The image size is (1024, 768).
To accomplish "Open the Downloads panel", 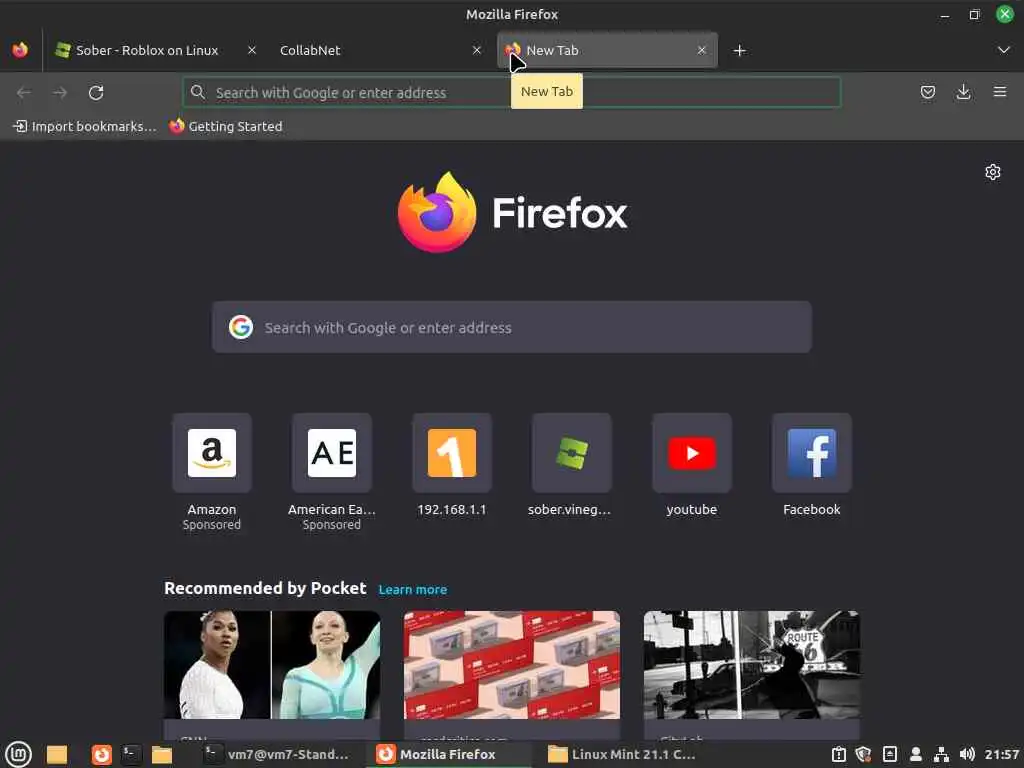I will tap(963, 92).
